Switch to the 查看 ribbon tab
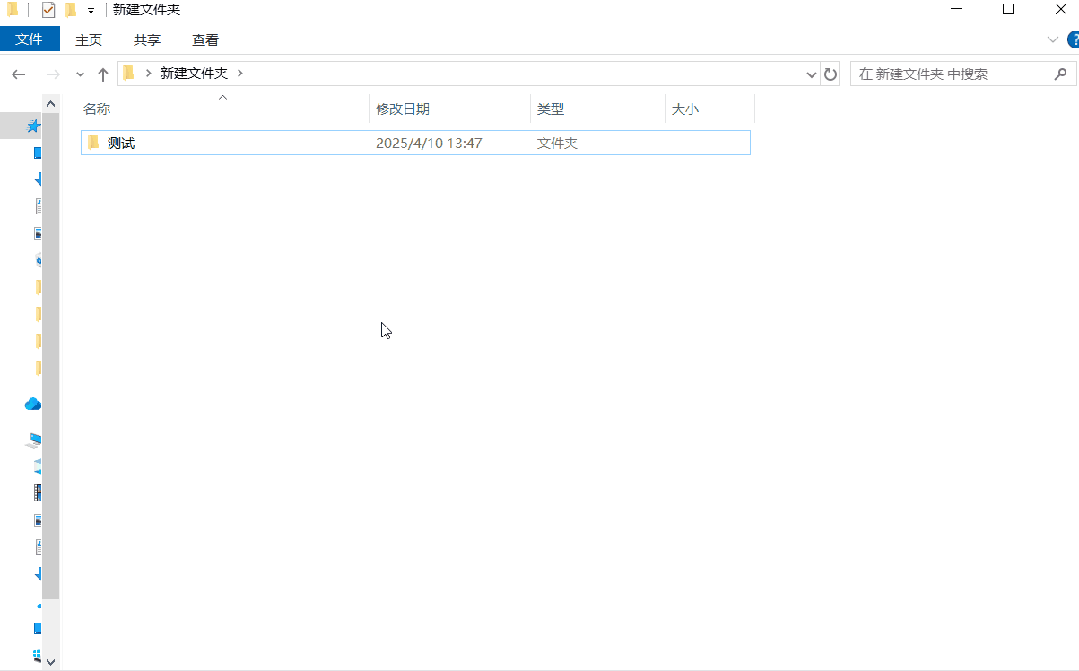Image resolution: width=1079 pixels, height=671 pixels. point(205,40)
